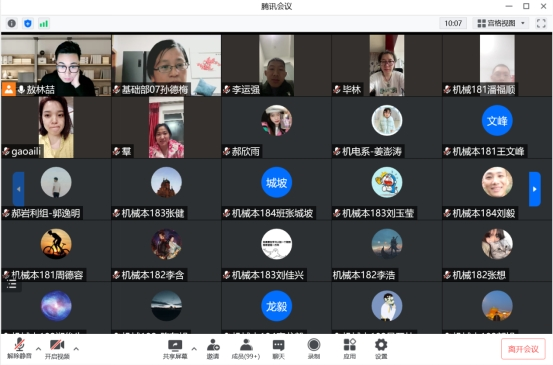This screenshot has height=365, width=553.
Task: Open the members (成员) list
Action: click(246, 349)
